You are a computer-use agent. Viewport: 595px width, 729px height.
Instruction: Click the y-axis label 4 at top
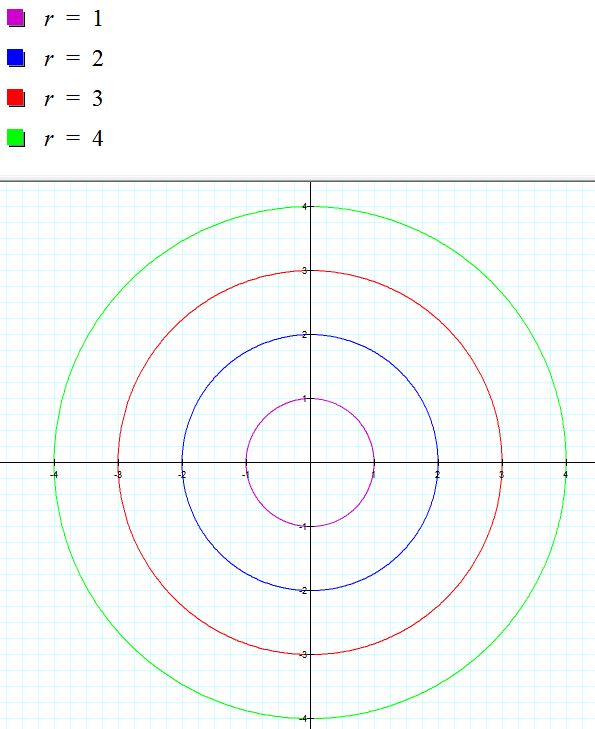(x=304, y=206)
